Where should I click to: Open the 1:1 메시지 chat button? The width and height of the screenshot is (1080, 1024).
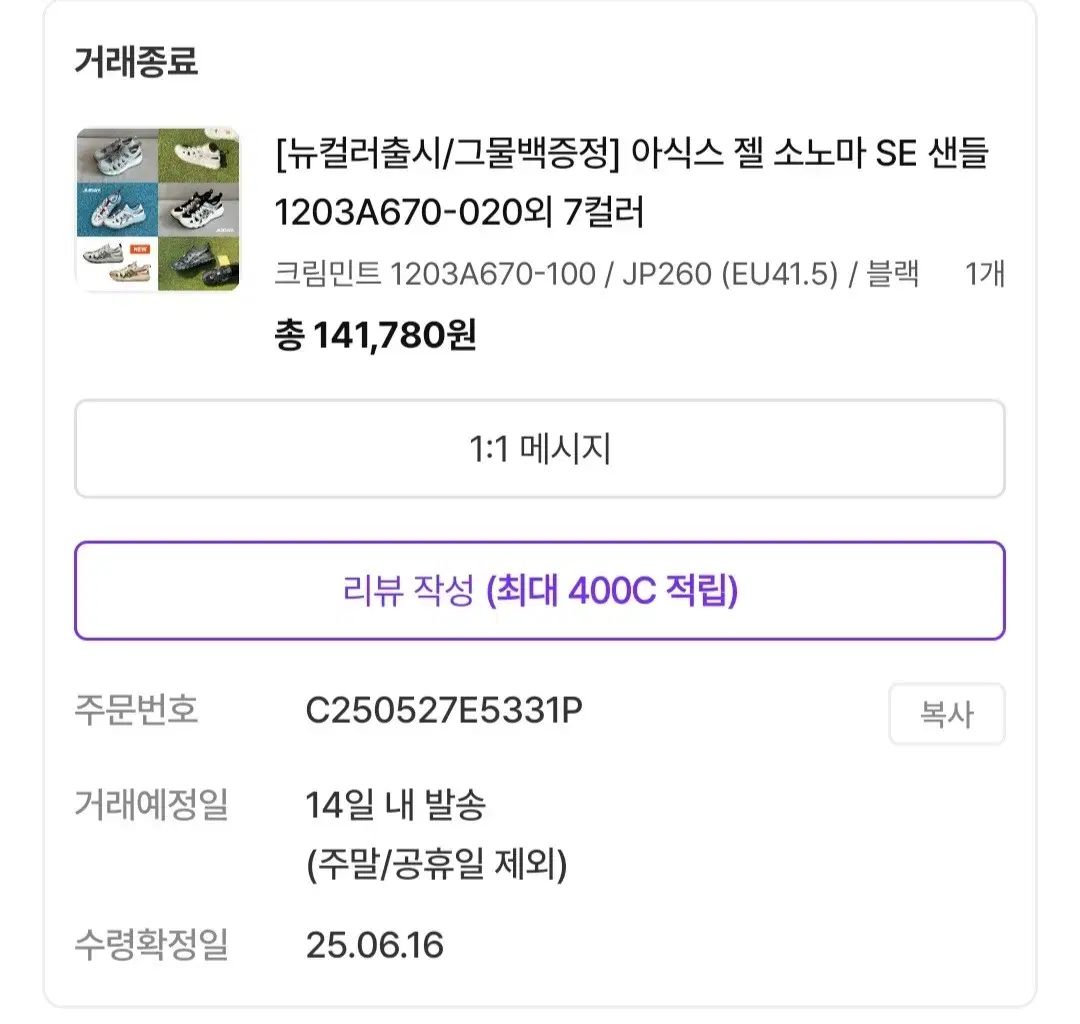click(539, 449)
